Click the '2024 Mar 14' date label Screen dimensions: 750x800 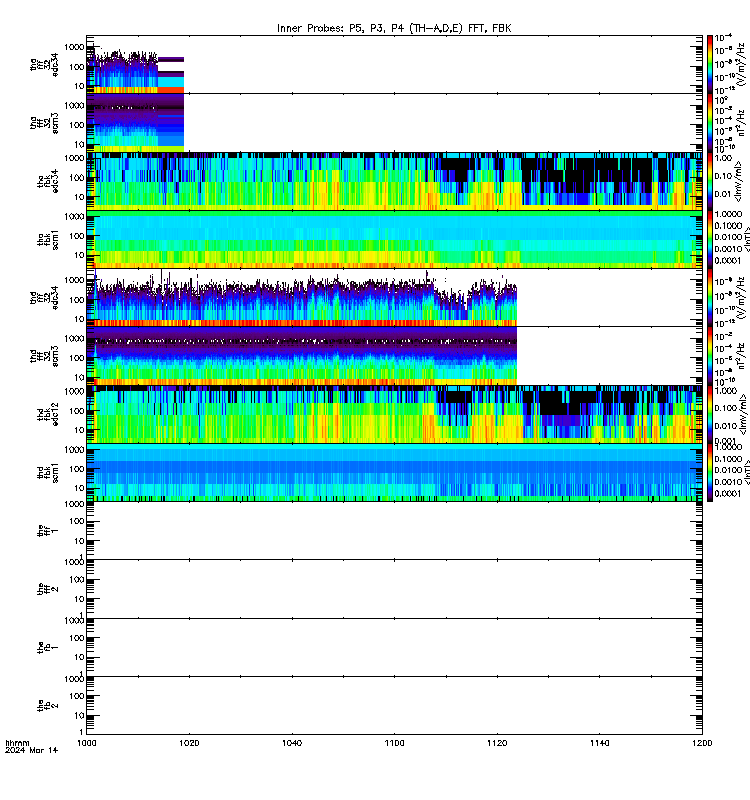32,750
